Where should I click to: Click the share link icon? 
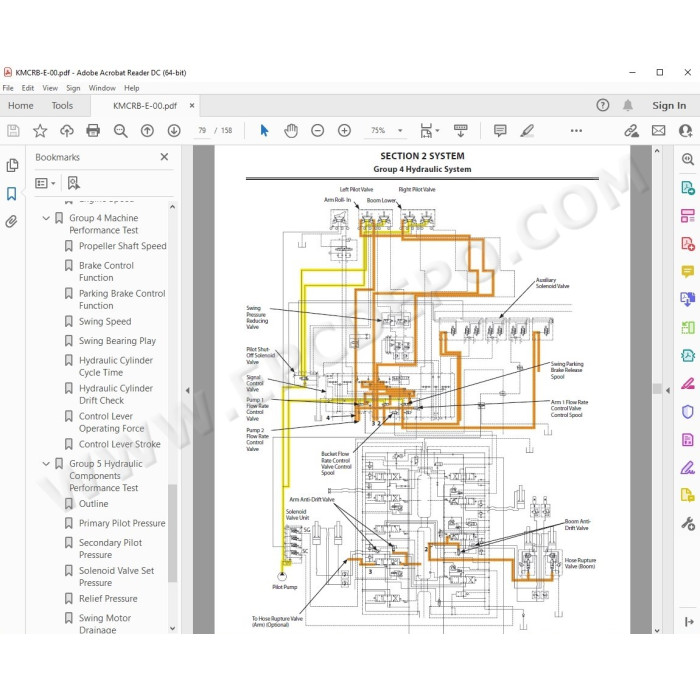tap(631, 131)
